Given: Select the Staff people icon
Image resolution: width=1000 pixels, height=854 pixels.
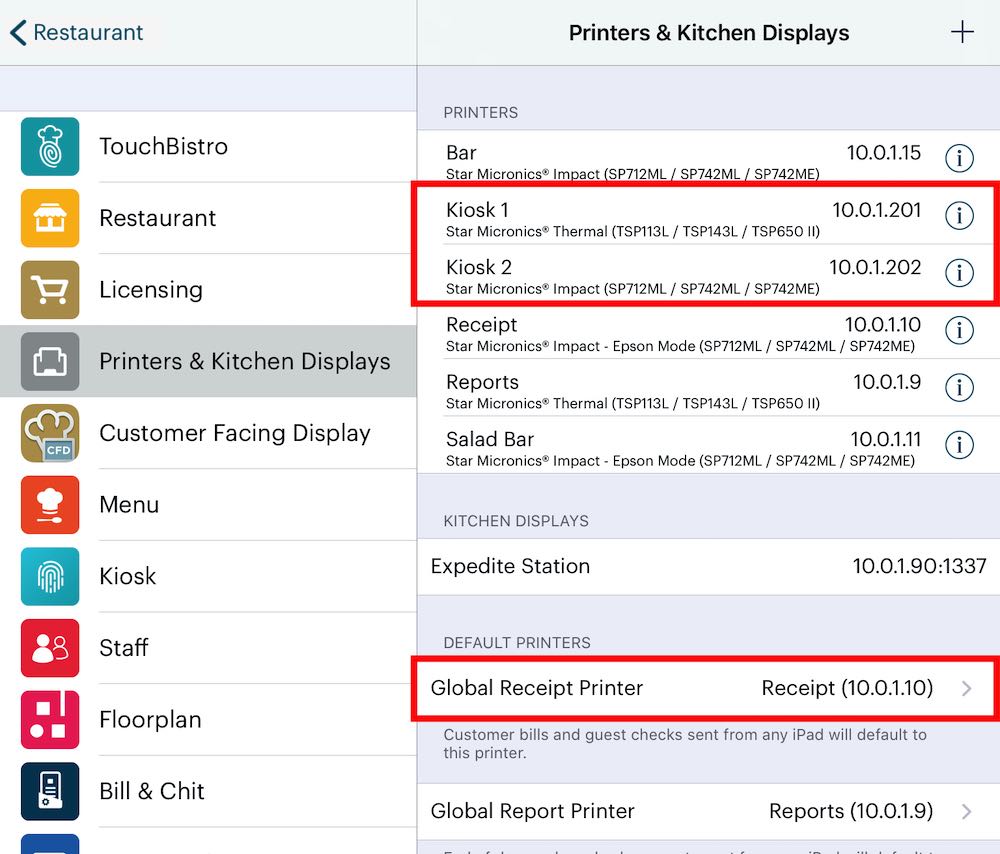Looking at the screenshot, I should (50, 648).
